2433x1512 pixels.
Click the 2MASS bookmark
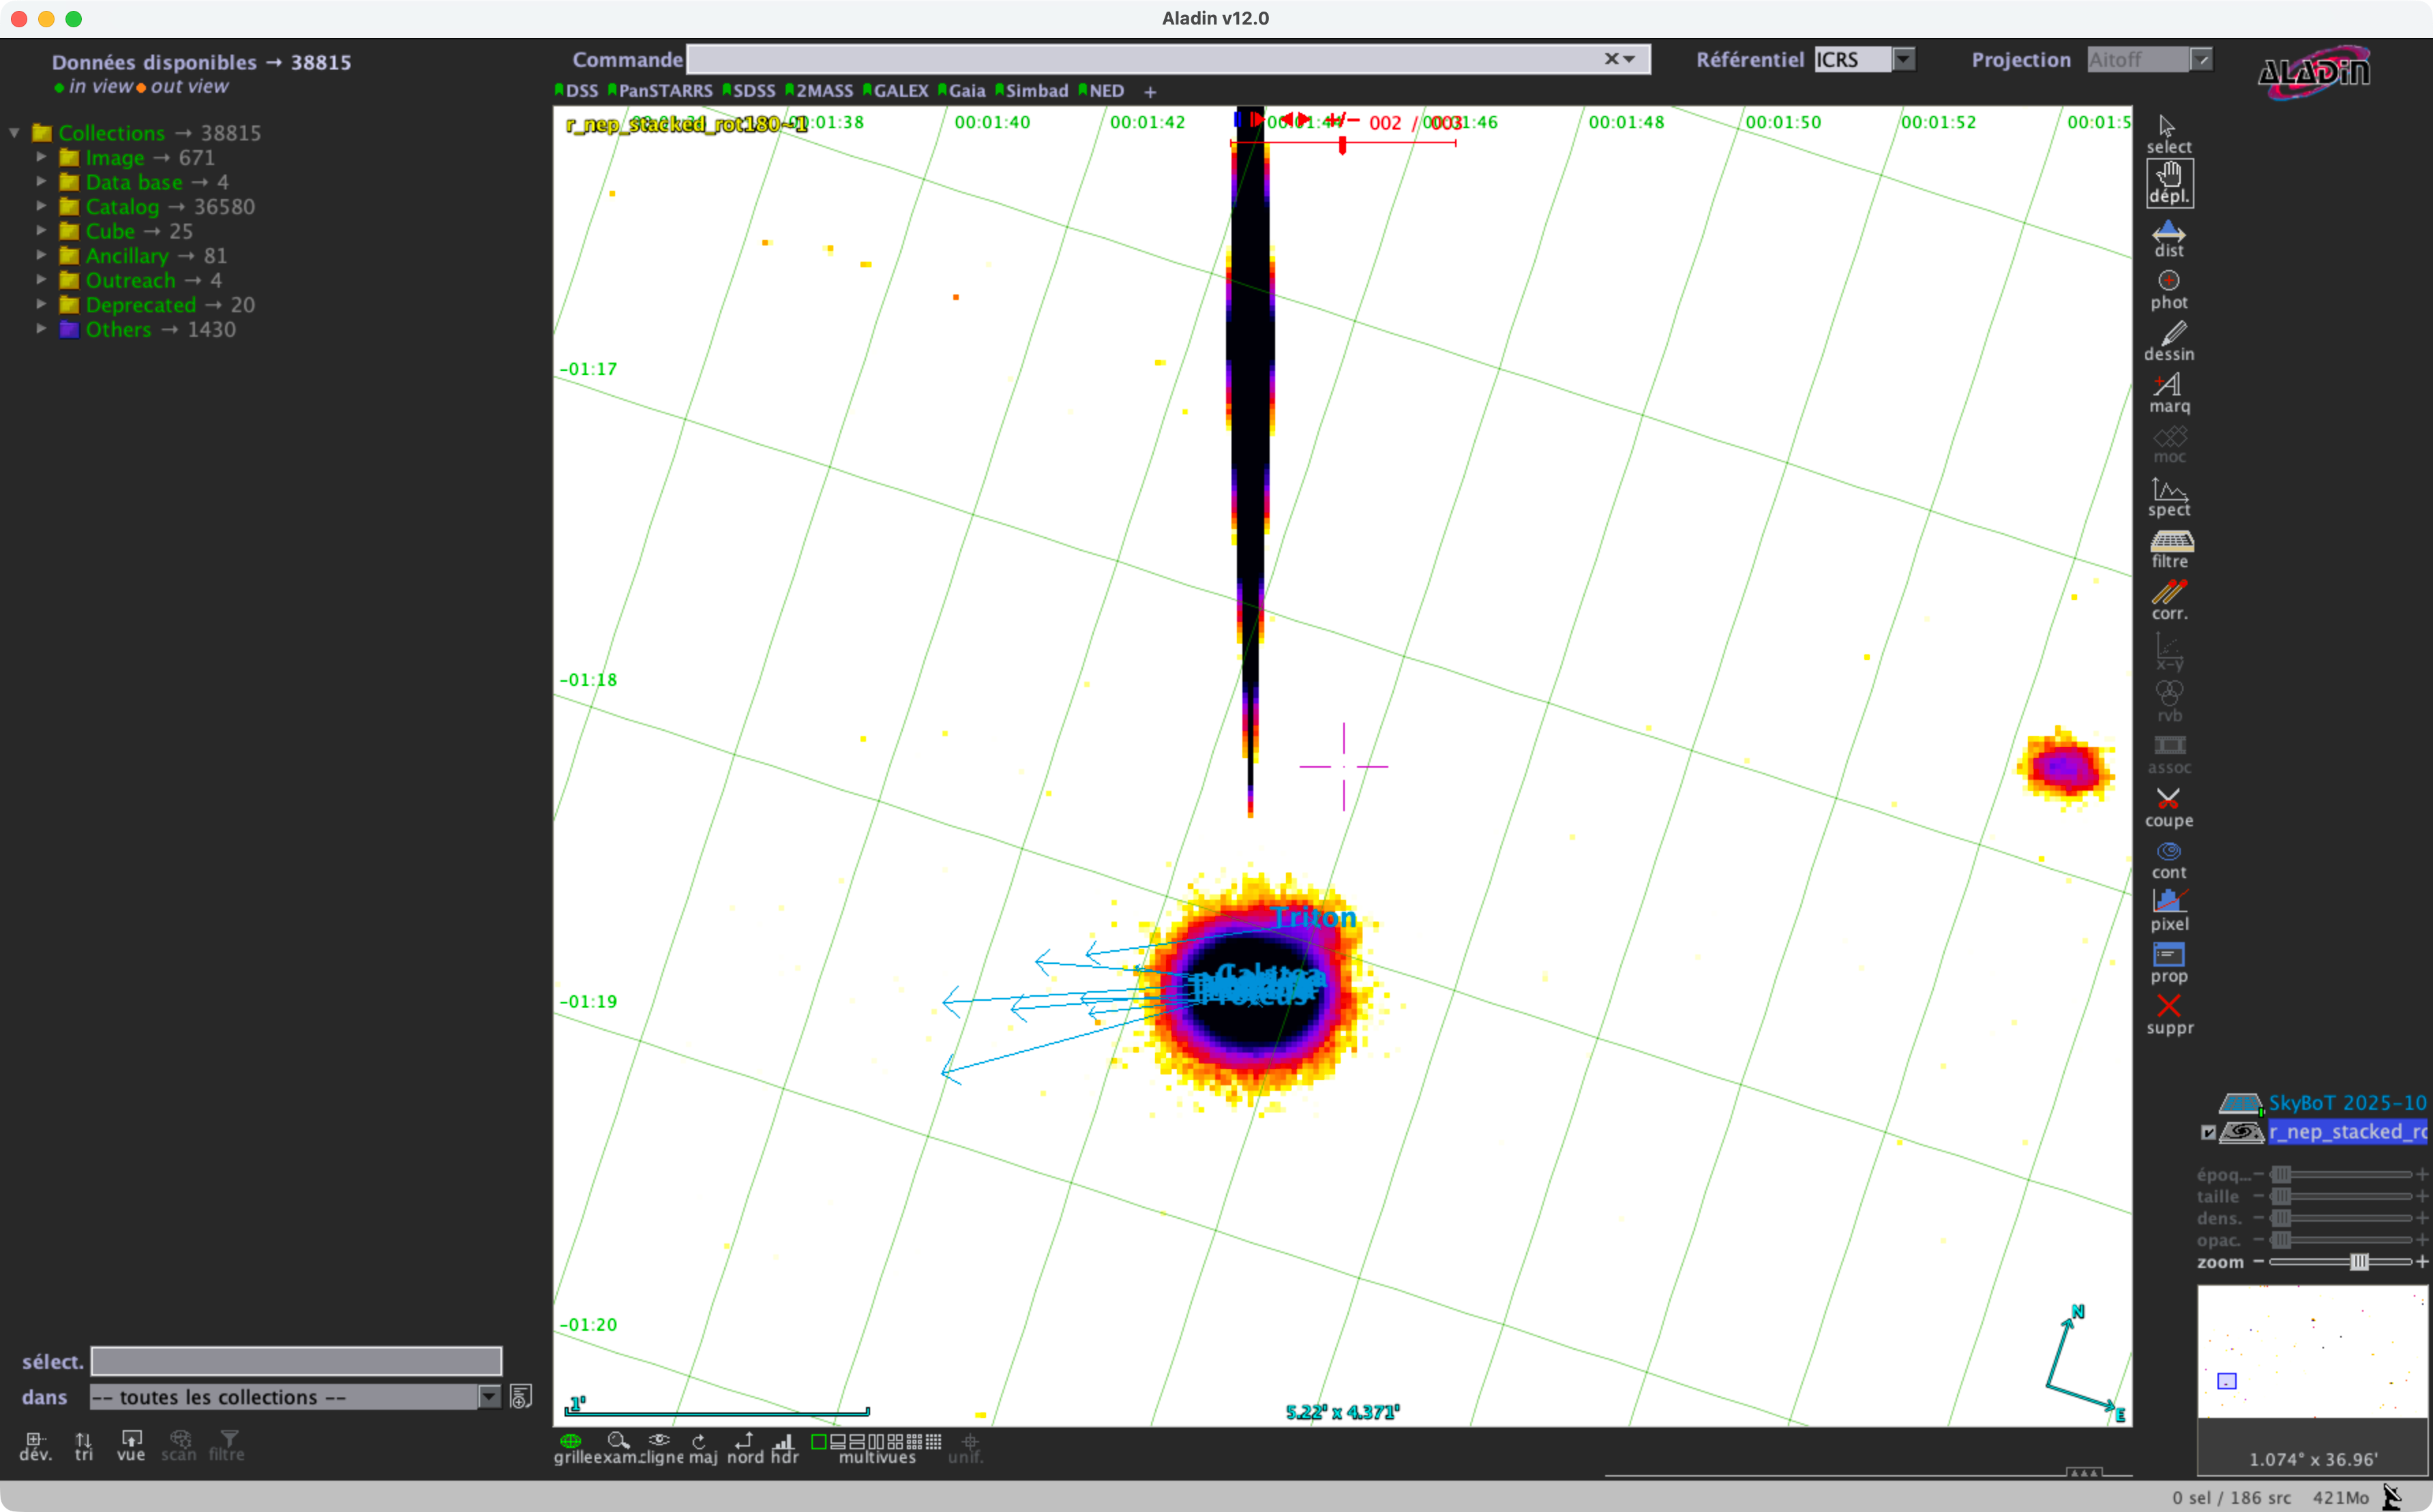coord(819,91)
